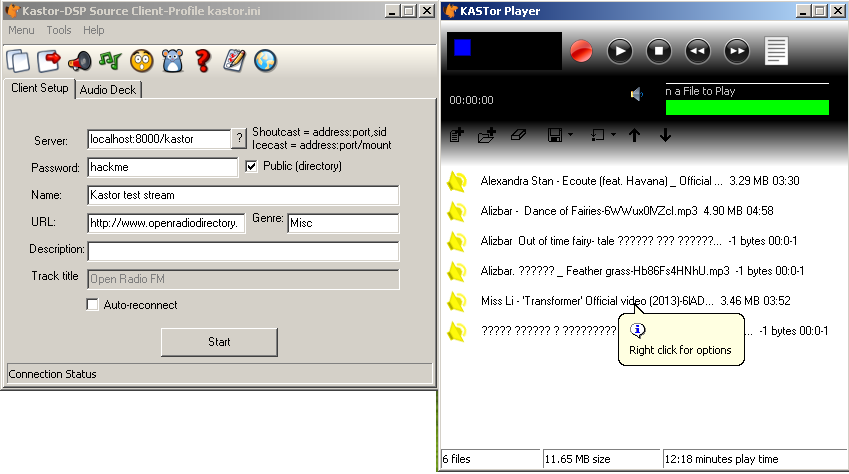Click the repeat loop mode icon
This screenshot has width=849, height=474.
pos(598,135)
